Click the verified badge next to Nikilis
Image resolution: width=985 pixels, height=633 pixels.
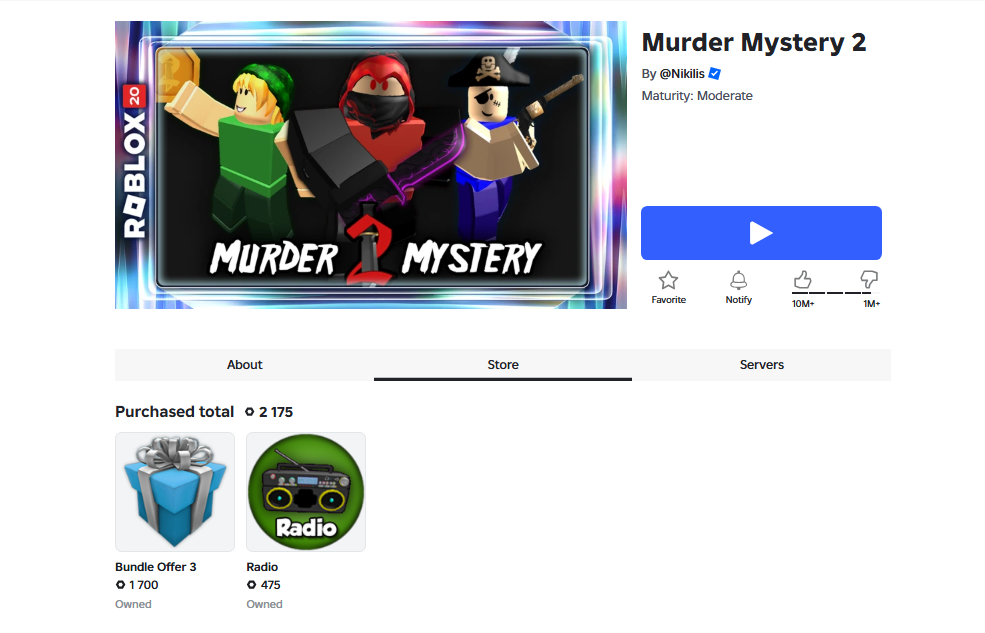click(714, 73)
